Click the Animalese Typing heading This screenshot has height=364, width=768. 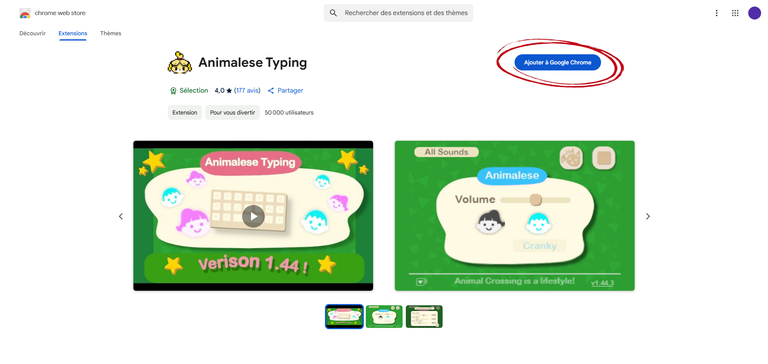pyautogui.click(x=252, y=63)
